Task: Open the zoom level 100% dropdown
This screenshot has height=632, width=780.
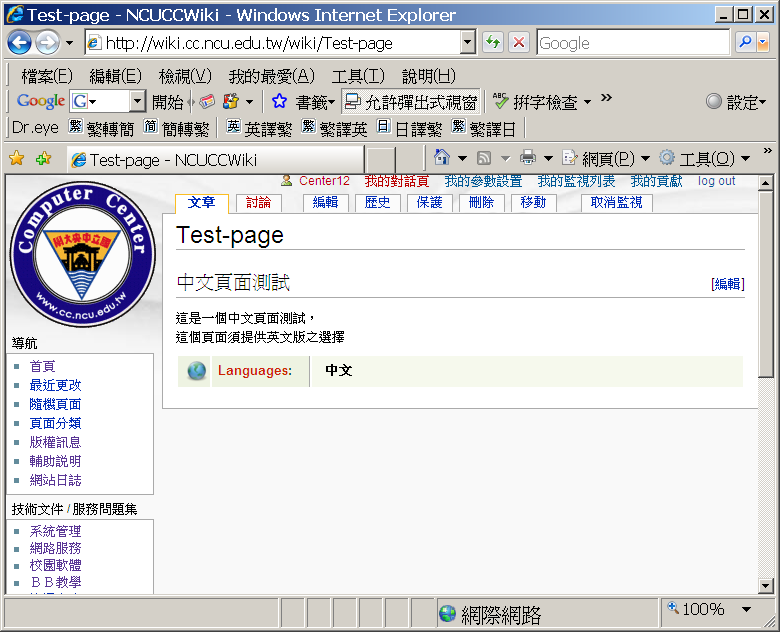Action: click(746, 609)
